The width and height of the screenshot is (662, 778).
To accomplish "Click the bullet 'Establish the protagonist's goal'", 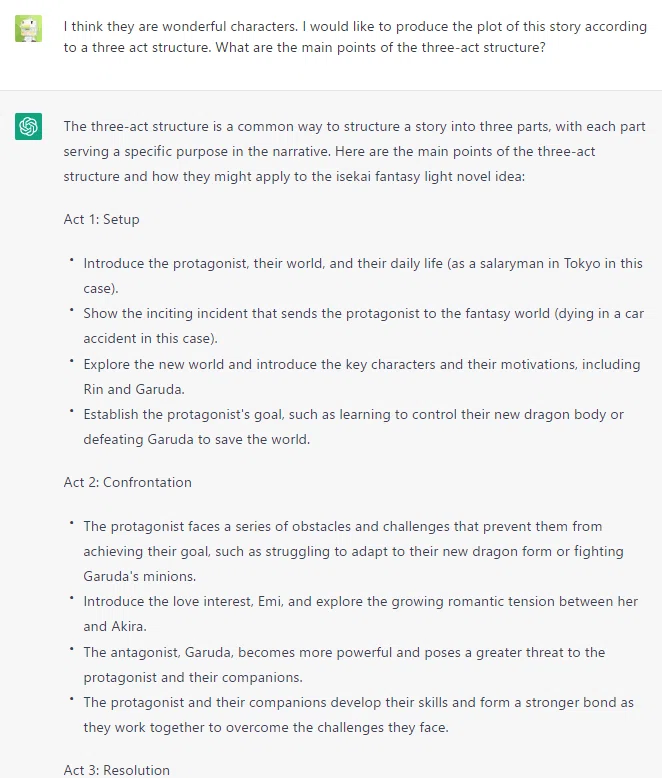I will (353, 427).
